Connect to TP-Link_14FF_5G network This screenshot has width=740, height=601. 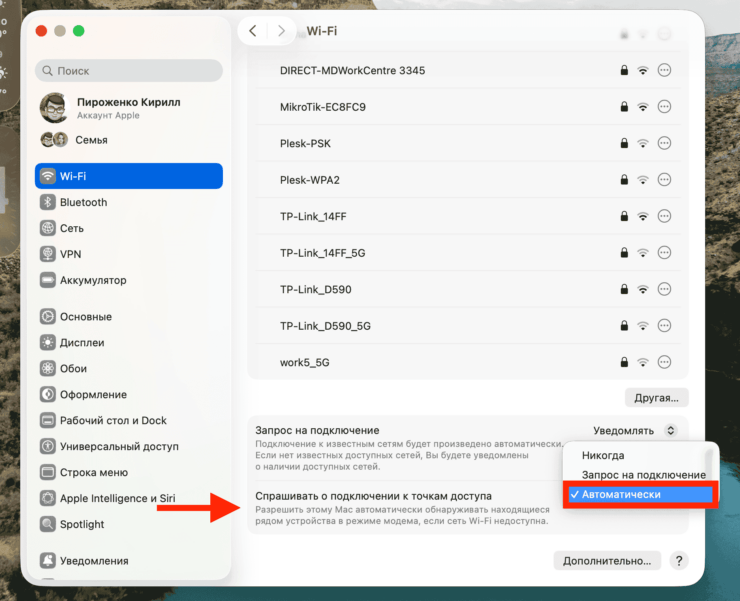(x=467, y=253)
